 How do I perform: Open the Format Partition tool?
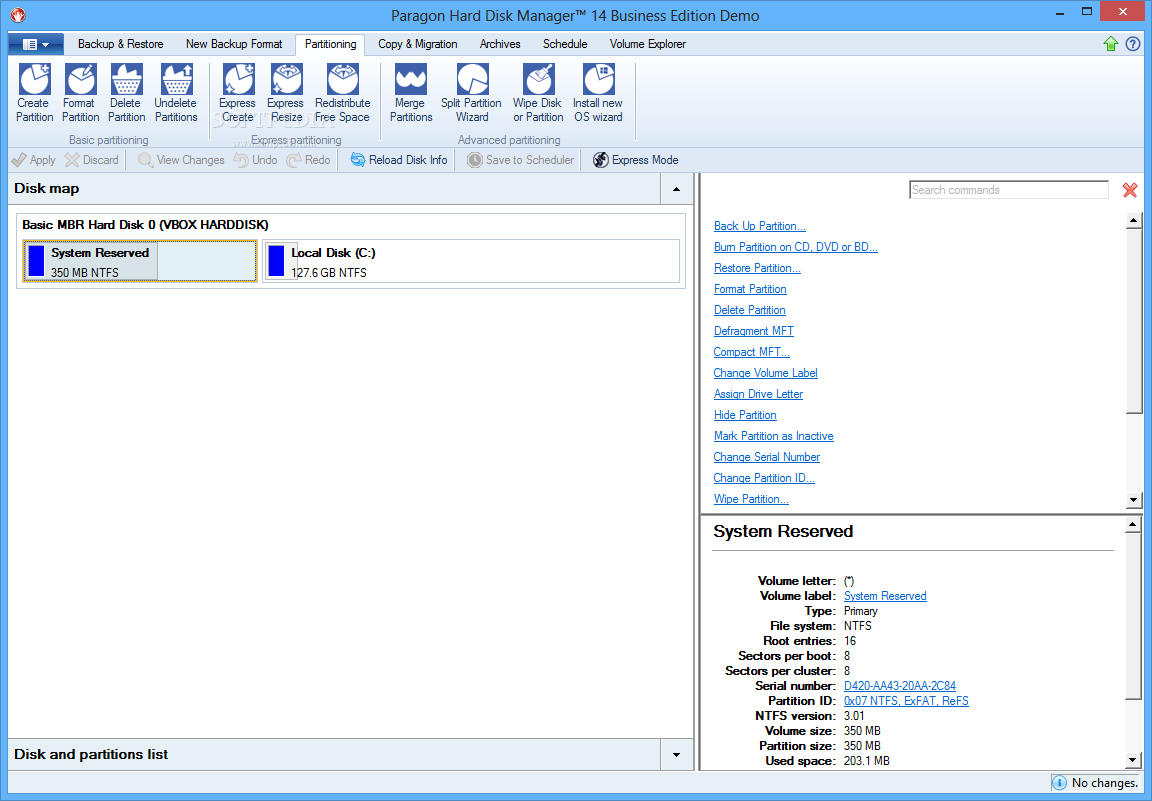(x=80, y=93)
